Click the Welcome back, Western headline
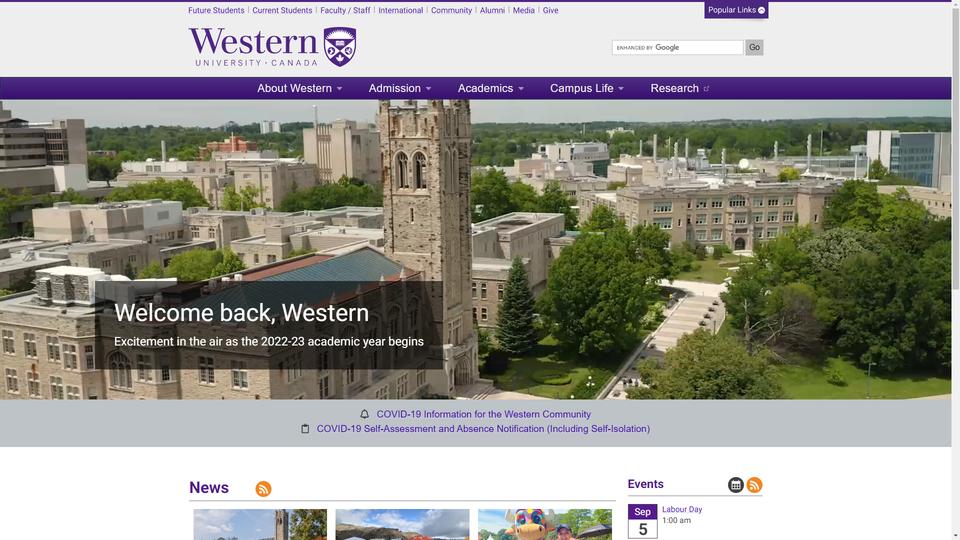This screenshot has width=960, height=540. (241, 313)
